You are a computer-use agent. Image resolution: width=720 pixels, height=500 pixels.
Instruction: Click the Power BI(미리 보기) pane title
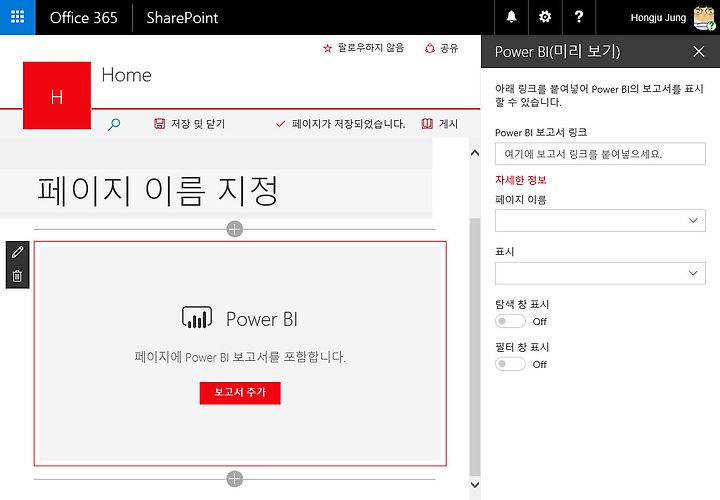pos(557,51)
